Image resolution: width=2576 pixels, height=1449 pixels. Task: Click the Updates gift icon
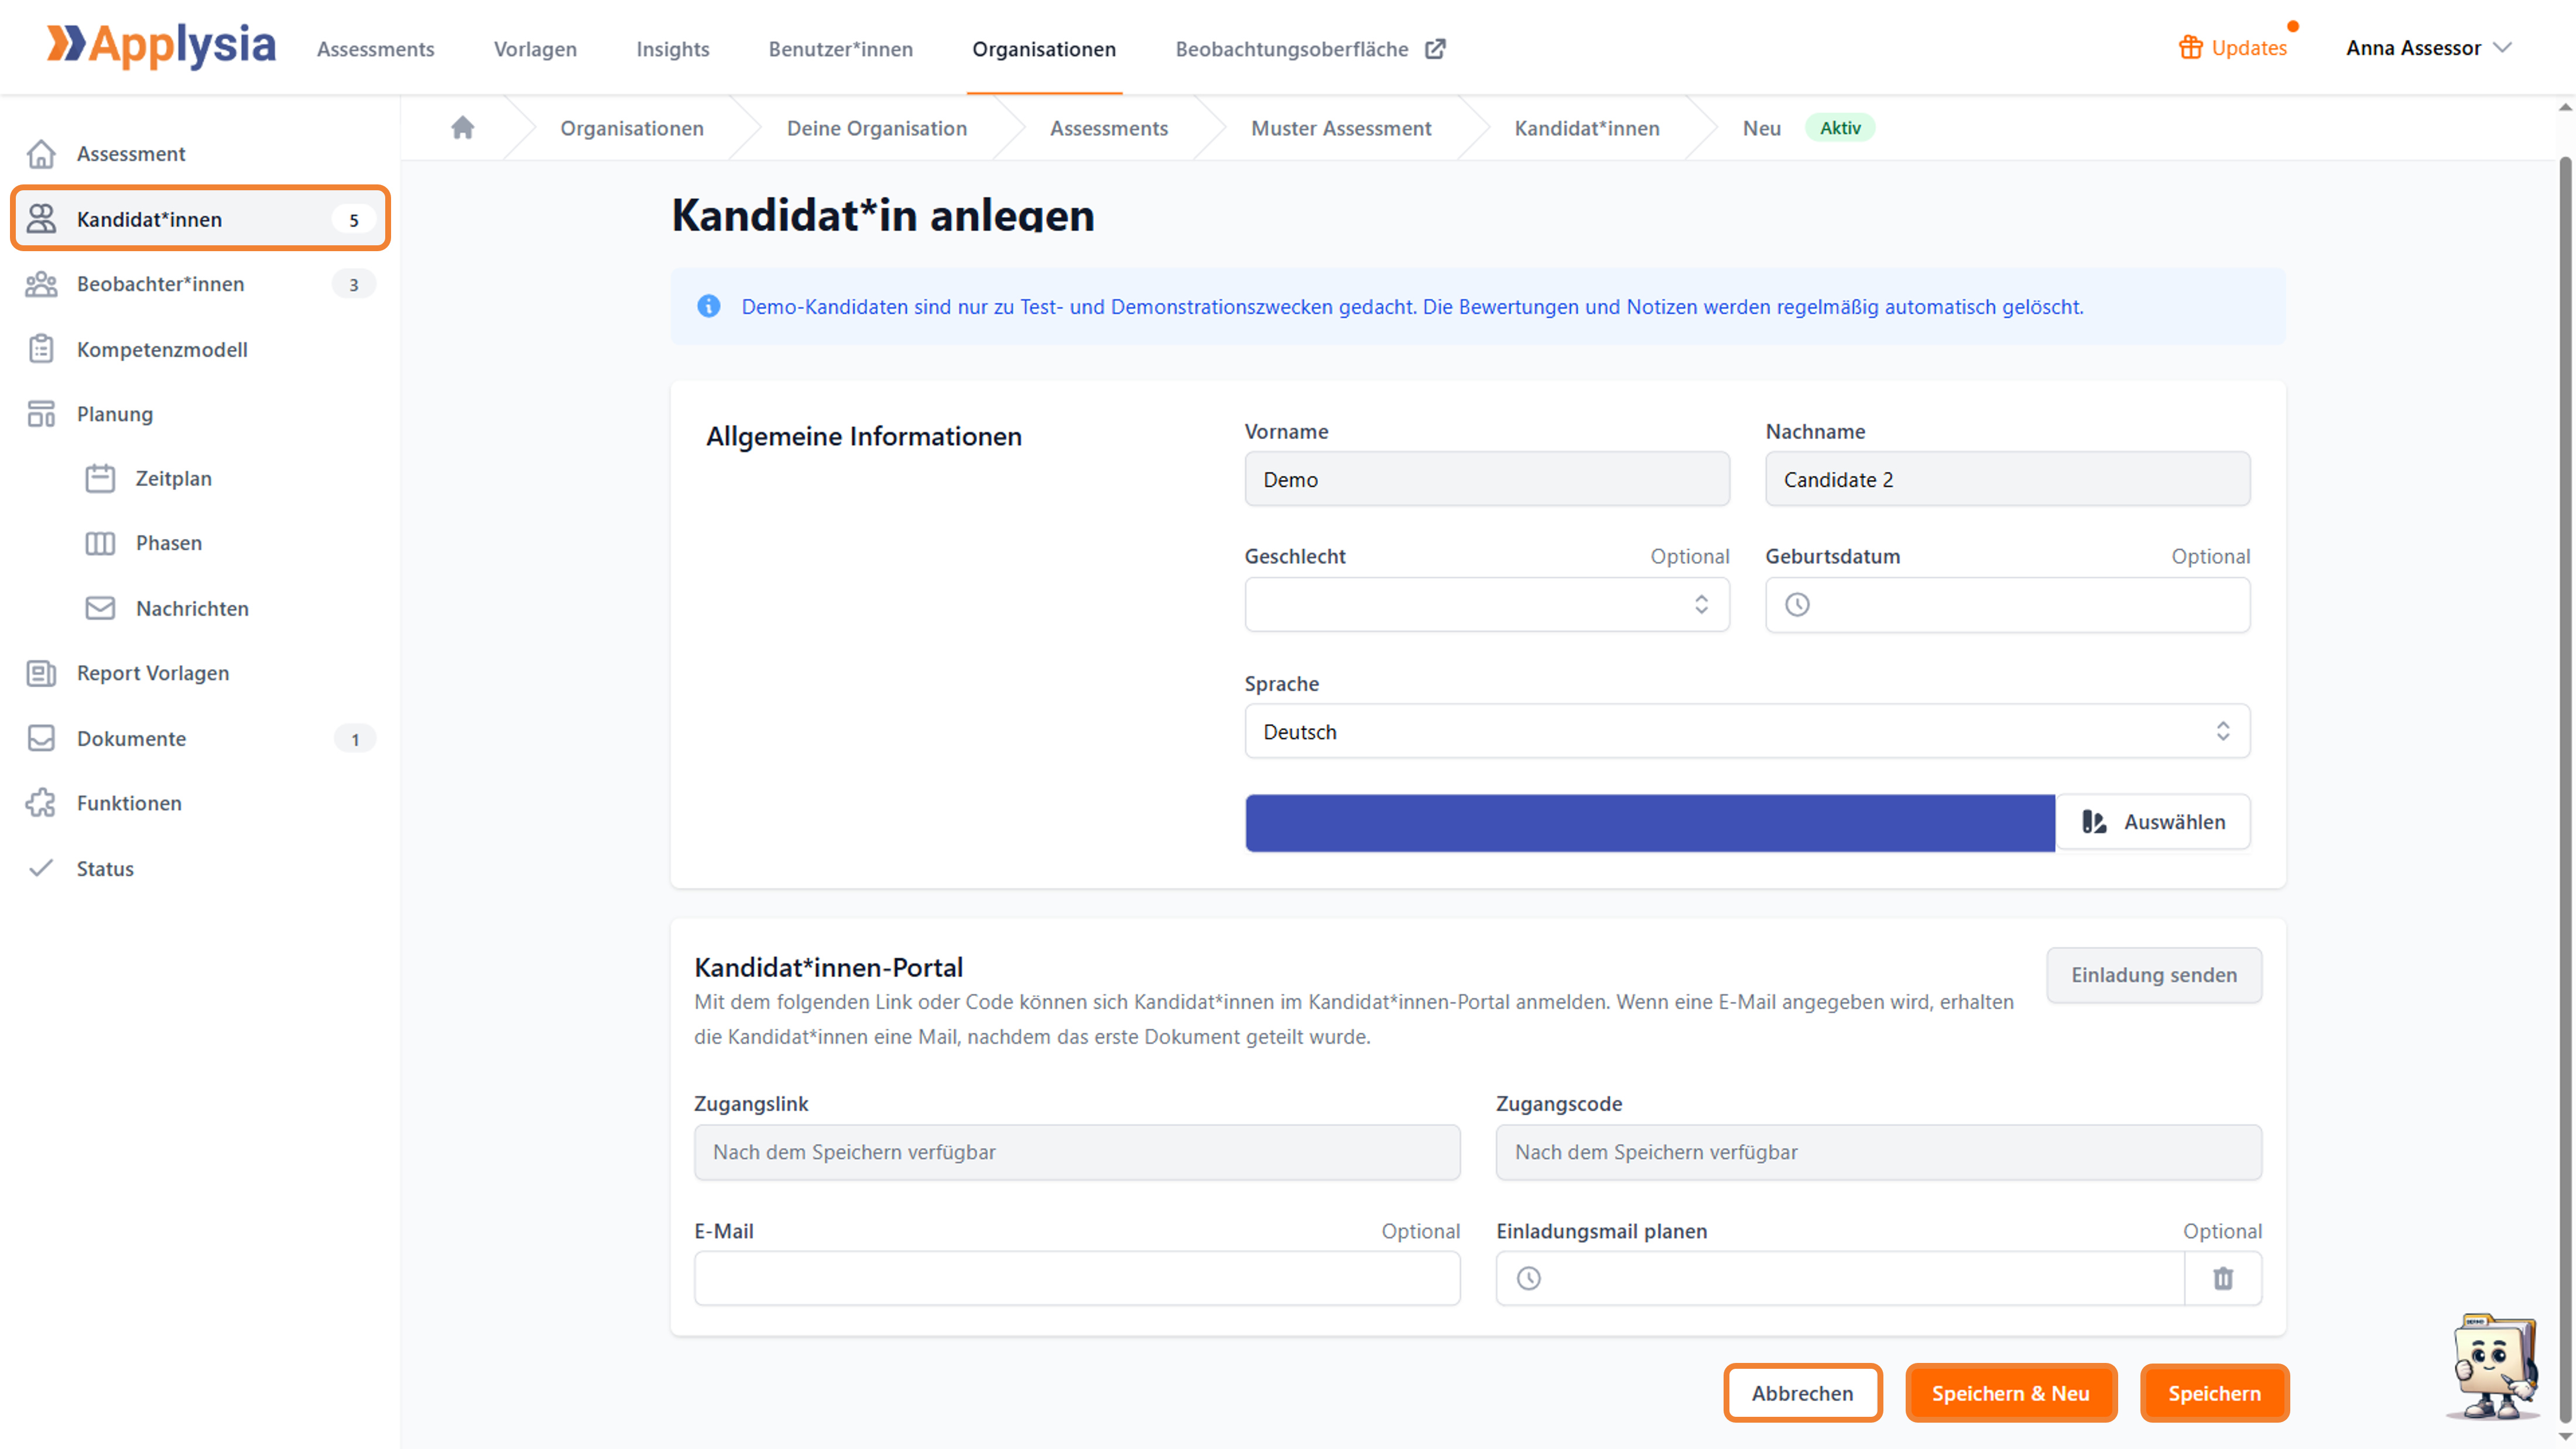[2190, 48]
